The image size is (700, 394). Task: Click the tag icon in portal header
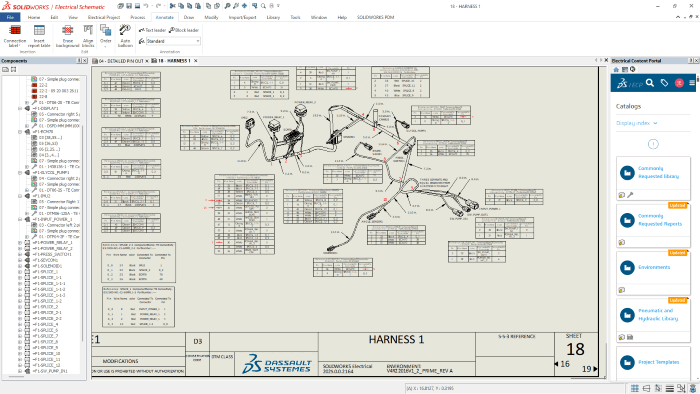click(x=664, y=83)
